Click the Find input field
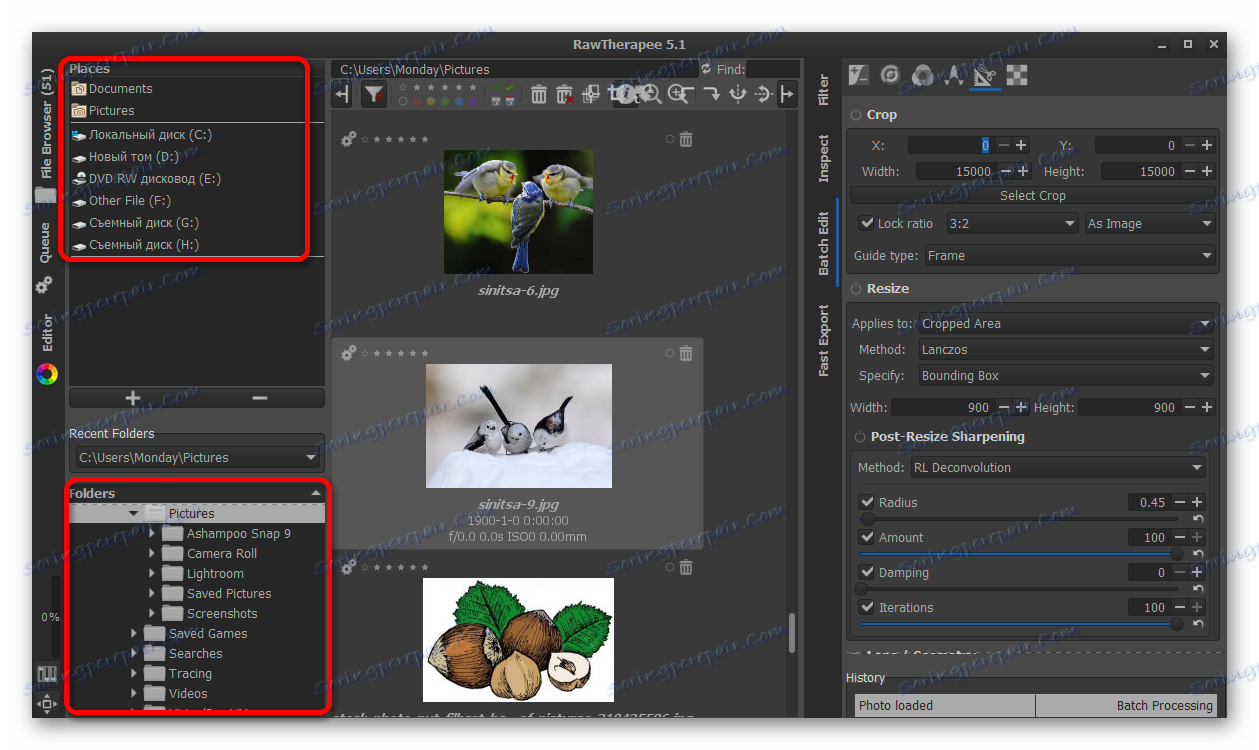The width and height of the screenshot is (1259, 750). click(772, 69)
